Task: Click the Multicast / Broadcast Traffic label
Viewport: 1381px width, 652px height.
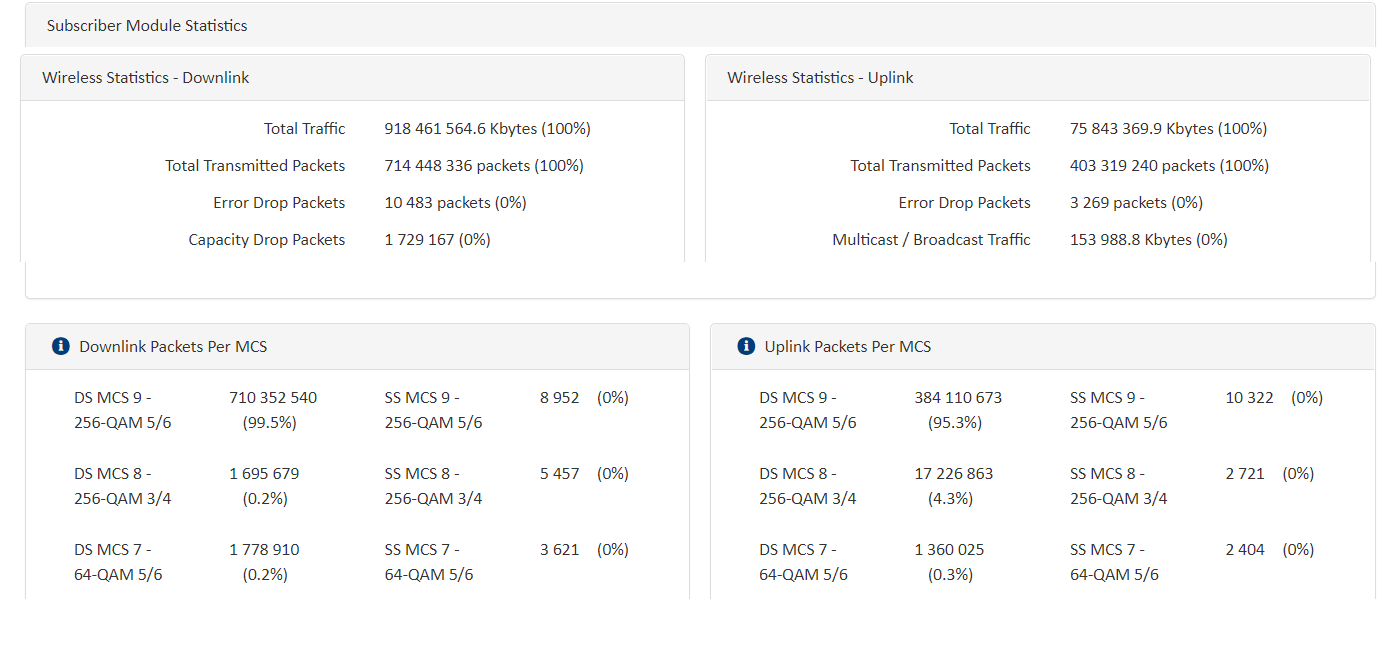Action: (x=931, y=240)
